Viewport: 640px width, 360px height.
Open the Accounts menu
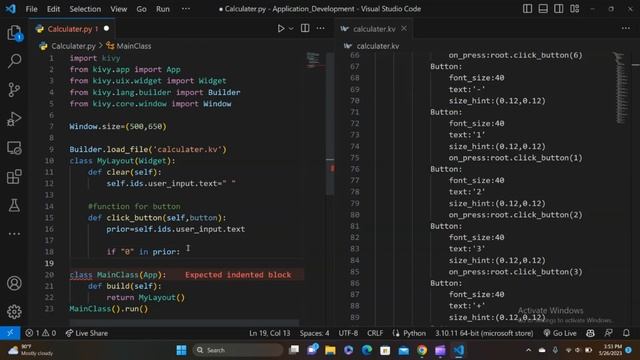[14, 283]
